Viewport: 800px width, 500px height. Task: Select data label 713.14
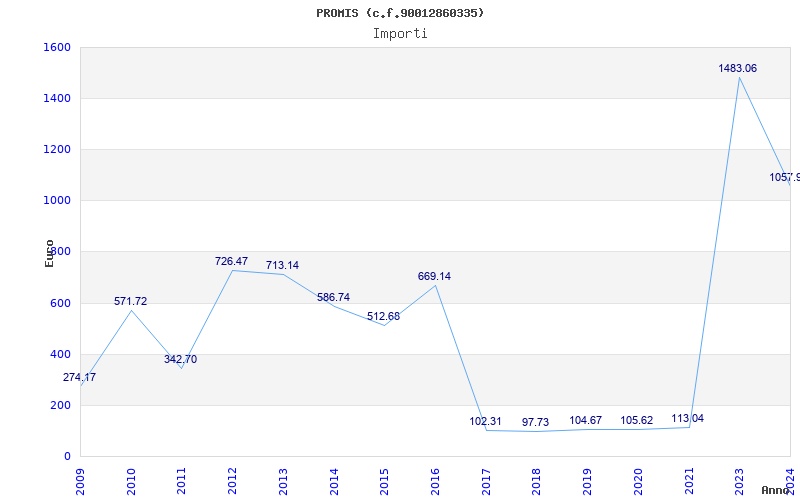tap(282, 265)
